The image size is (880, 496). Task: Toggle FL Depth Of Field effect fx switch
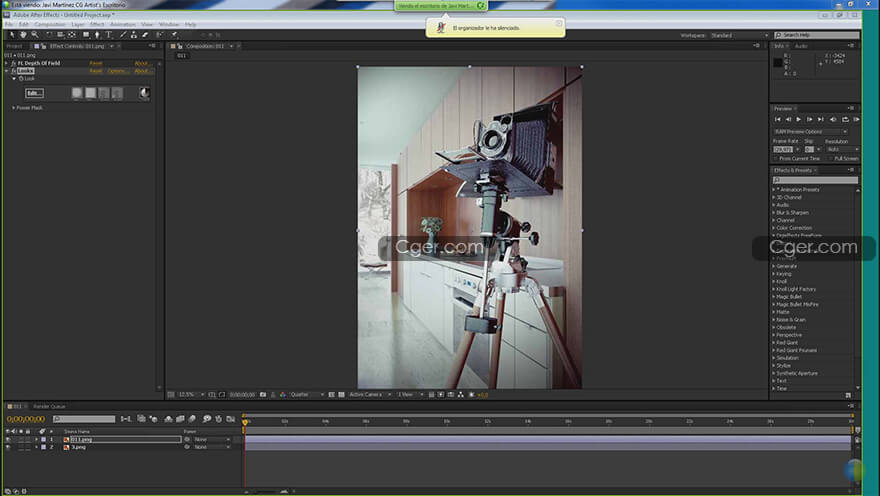point(13,63)
